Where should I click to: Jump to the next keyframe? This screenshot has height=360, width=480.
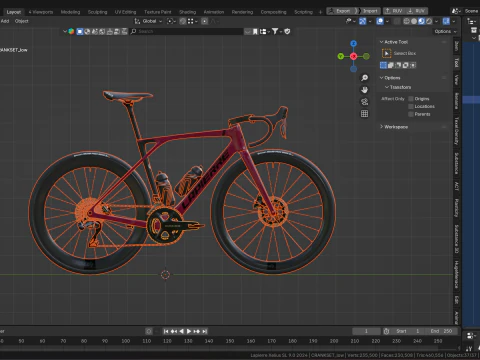click(x=197, y=331)
